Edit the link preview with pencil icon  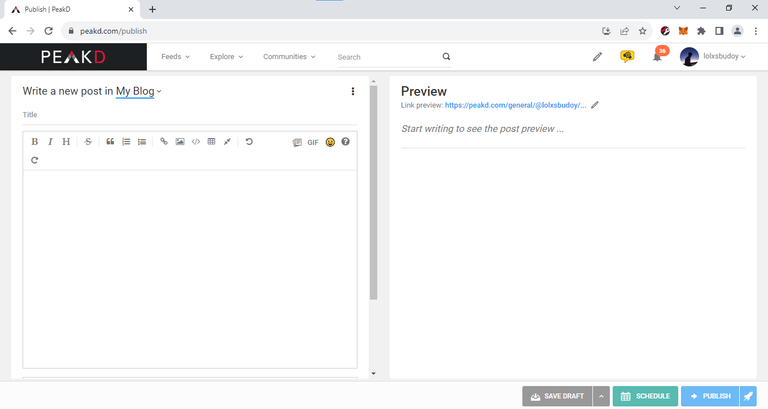pyautogui.click(x=595, y=105)
